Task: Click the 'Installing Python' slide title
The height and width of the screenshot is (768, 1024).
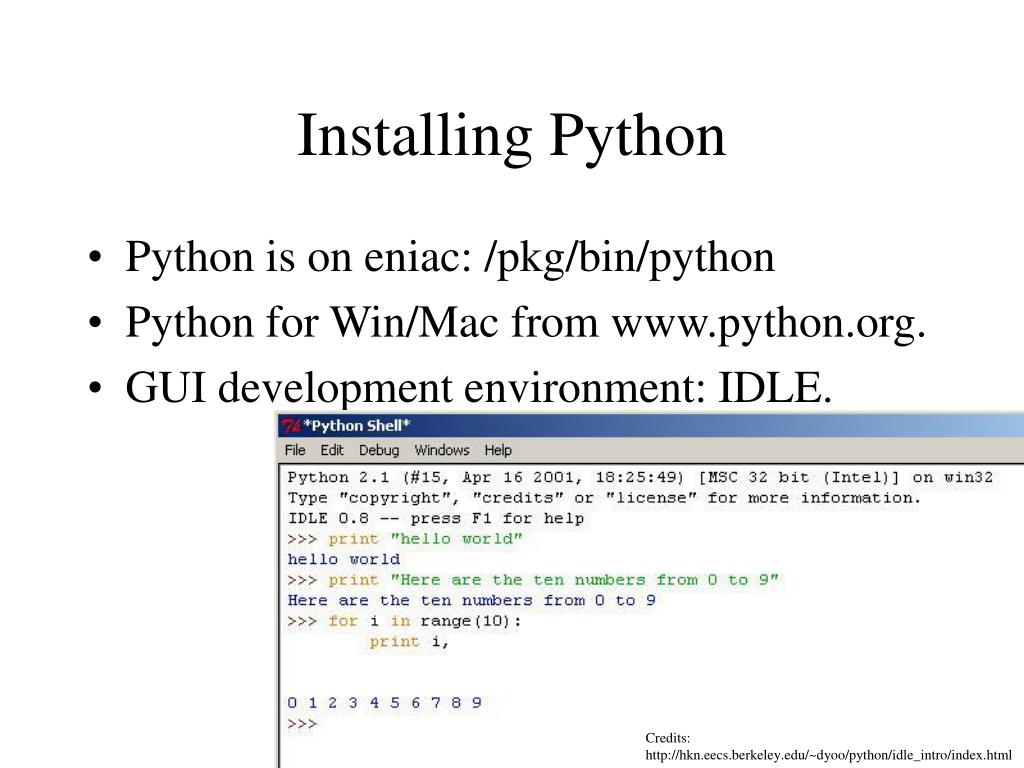Action: click(x=511, y=135)
